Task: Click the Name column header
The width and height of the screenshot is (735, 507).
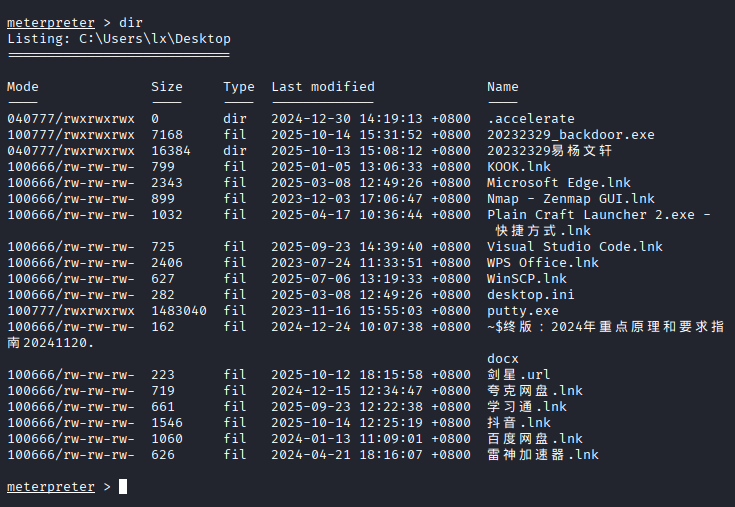Action: [x=503, y=87]
